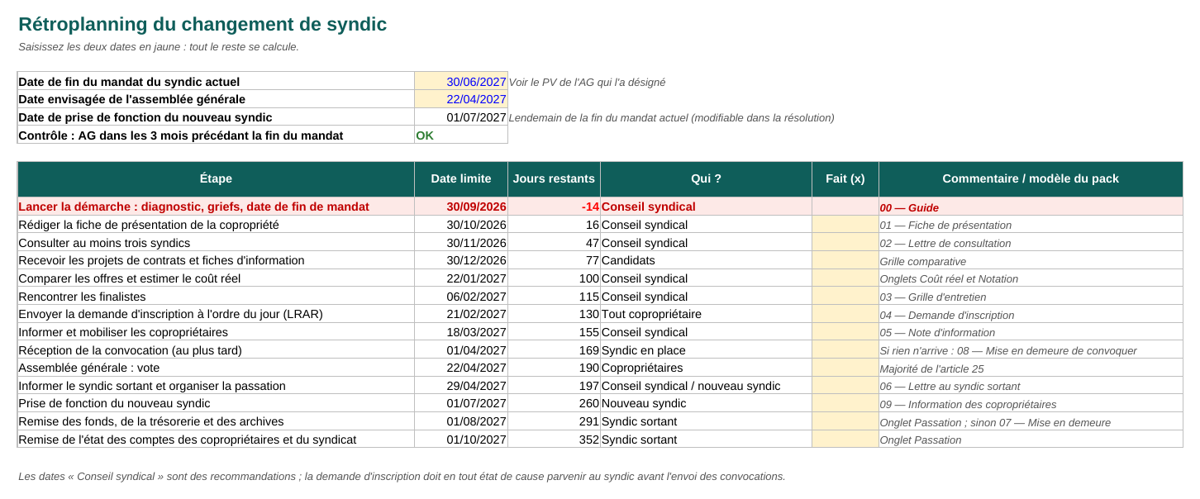Click the -14 jours restants value
This screenshot has width=1200, height=499.
coord(553,207)
